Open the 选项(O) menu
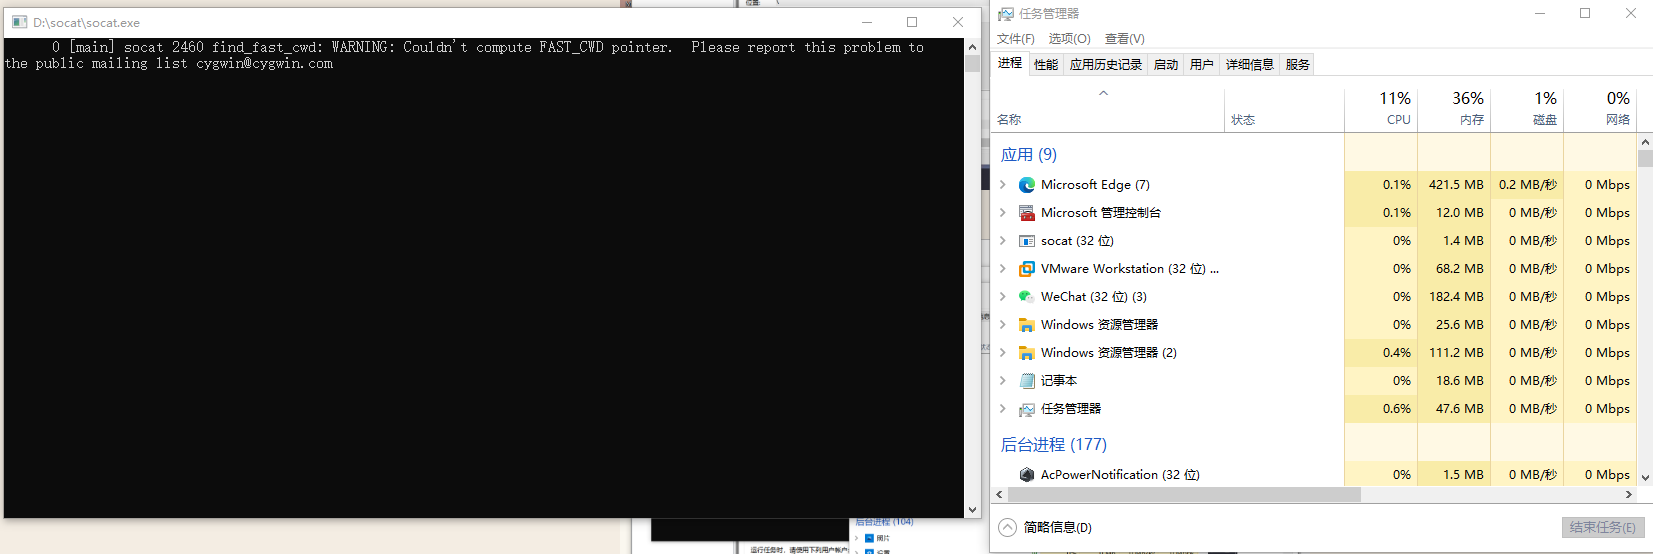The width and height of the screenshot is (1653, 554). [x=1069, y=39]
